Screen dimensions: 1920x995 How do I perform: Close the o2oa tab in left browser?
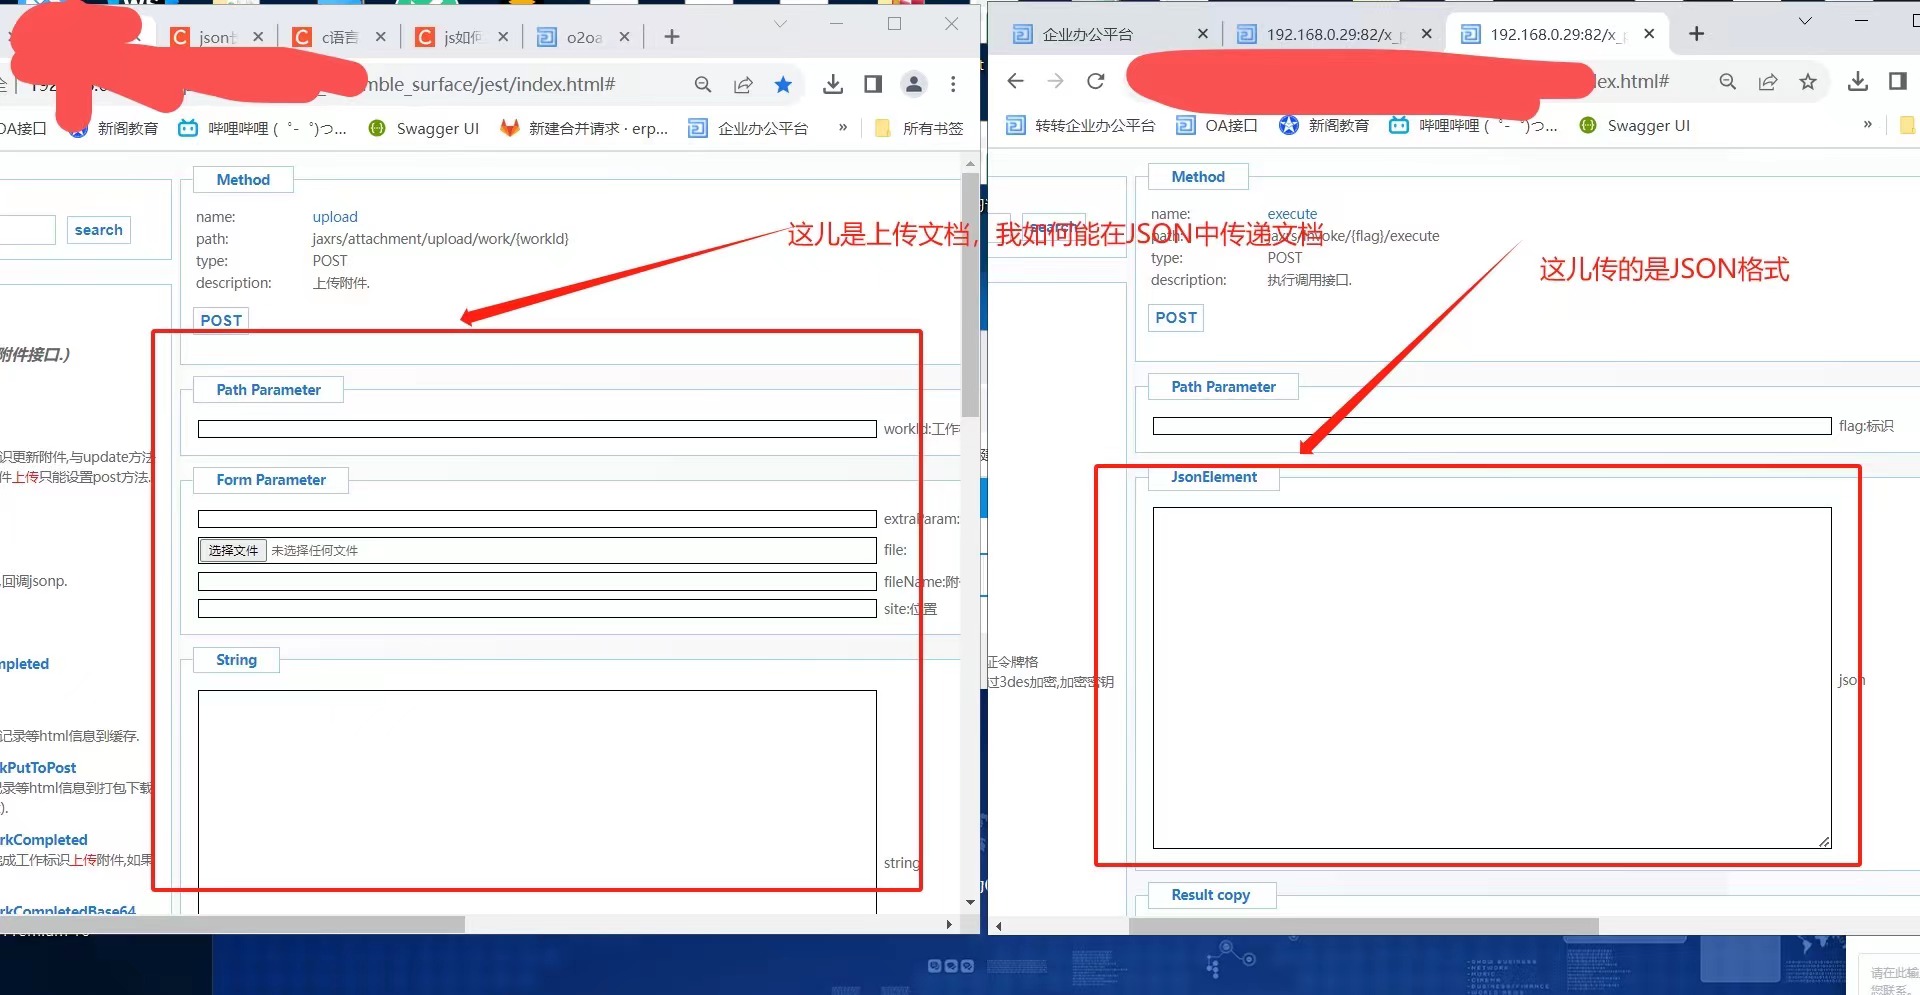click(x=625, y=37)
